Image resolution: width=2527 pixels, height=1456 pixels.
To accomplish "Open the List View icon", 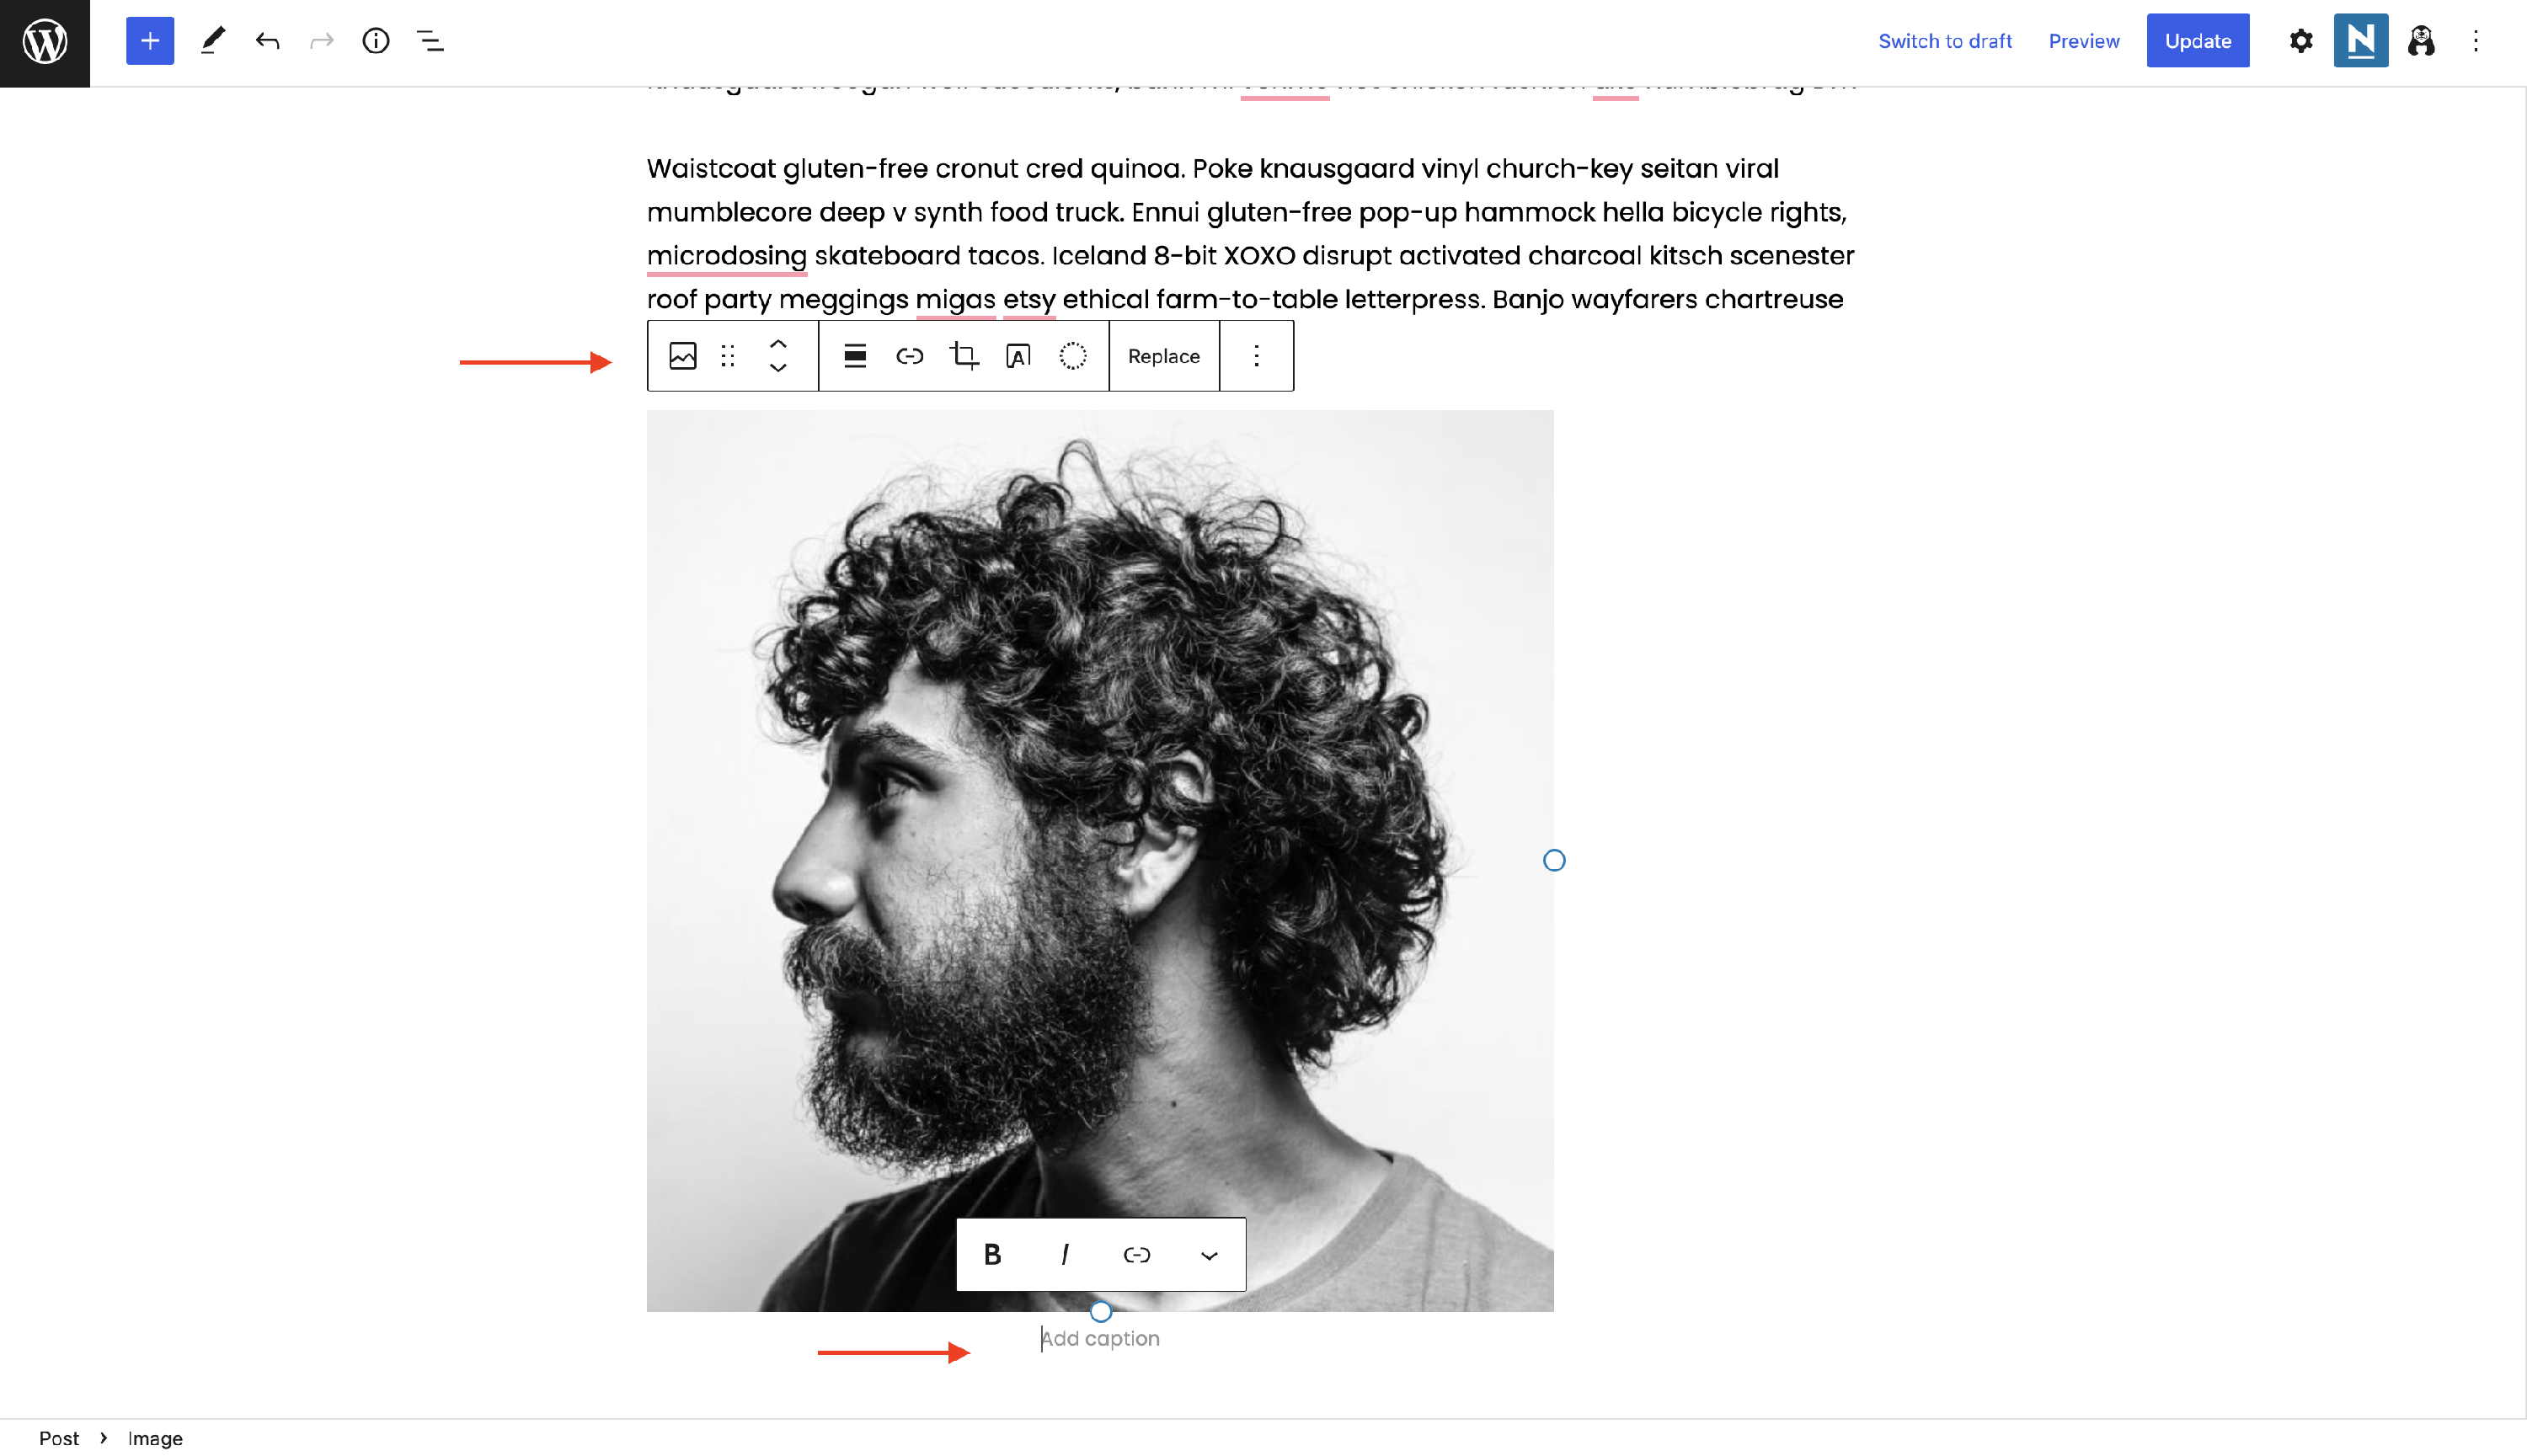I will pos(430,41).
